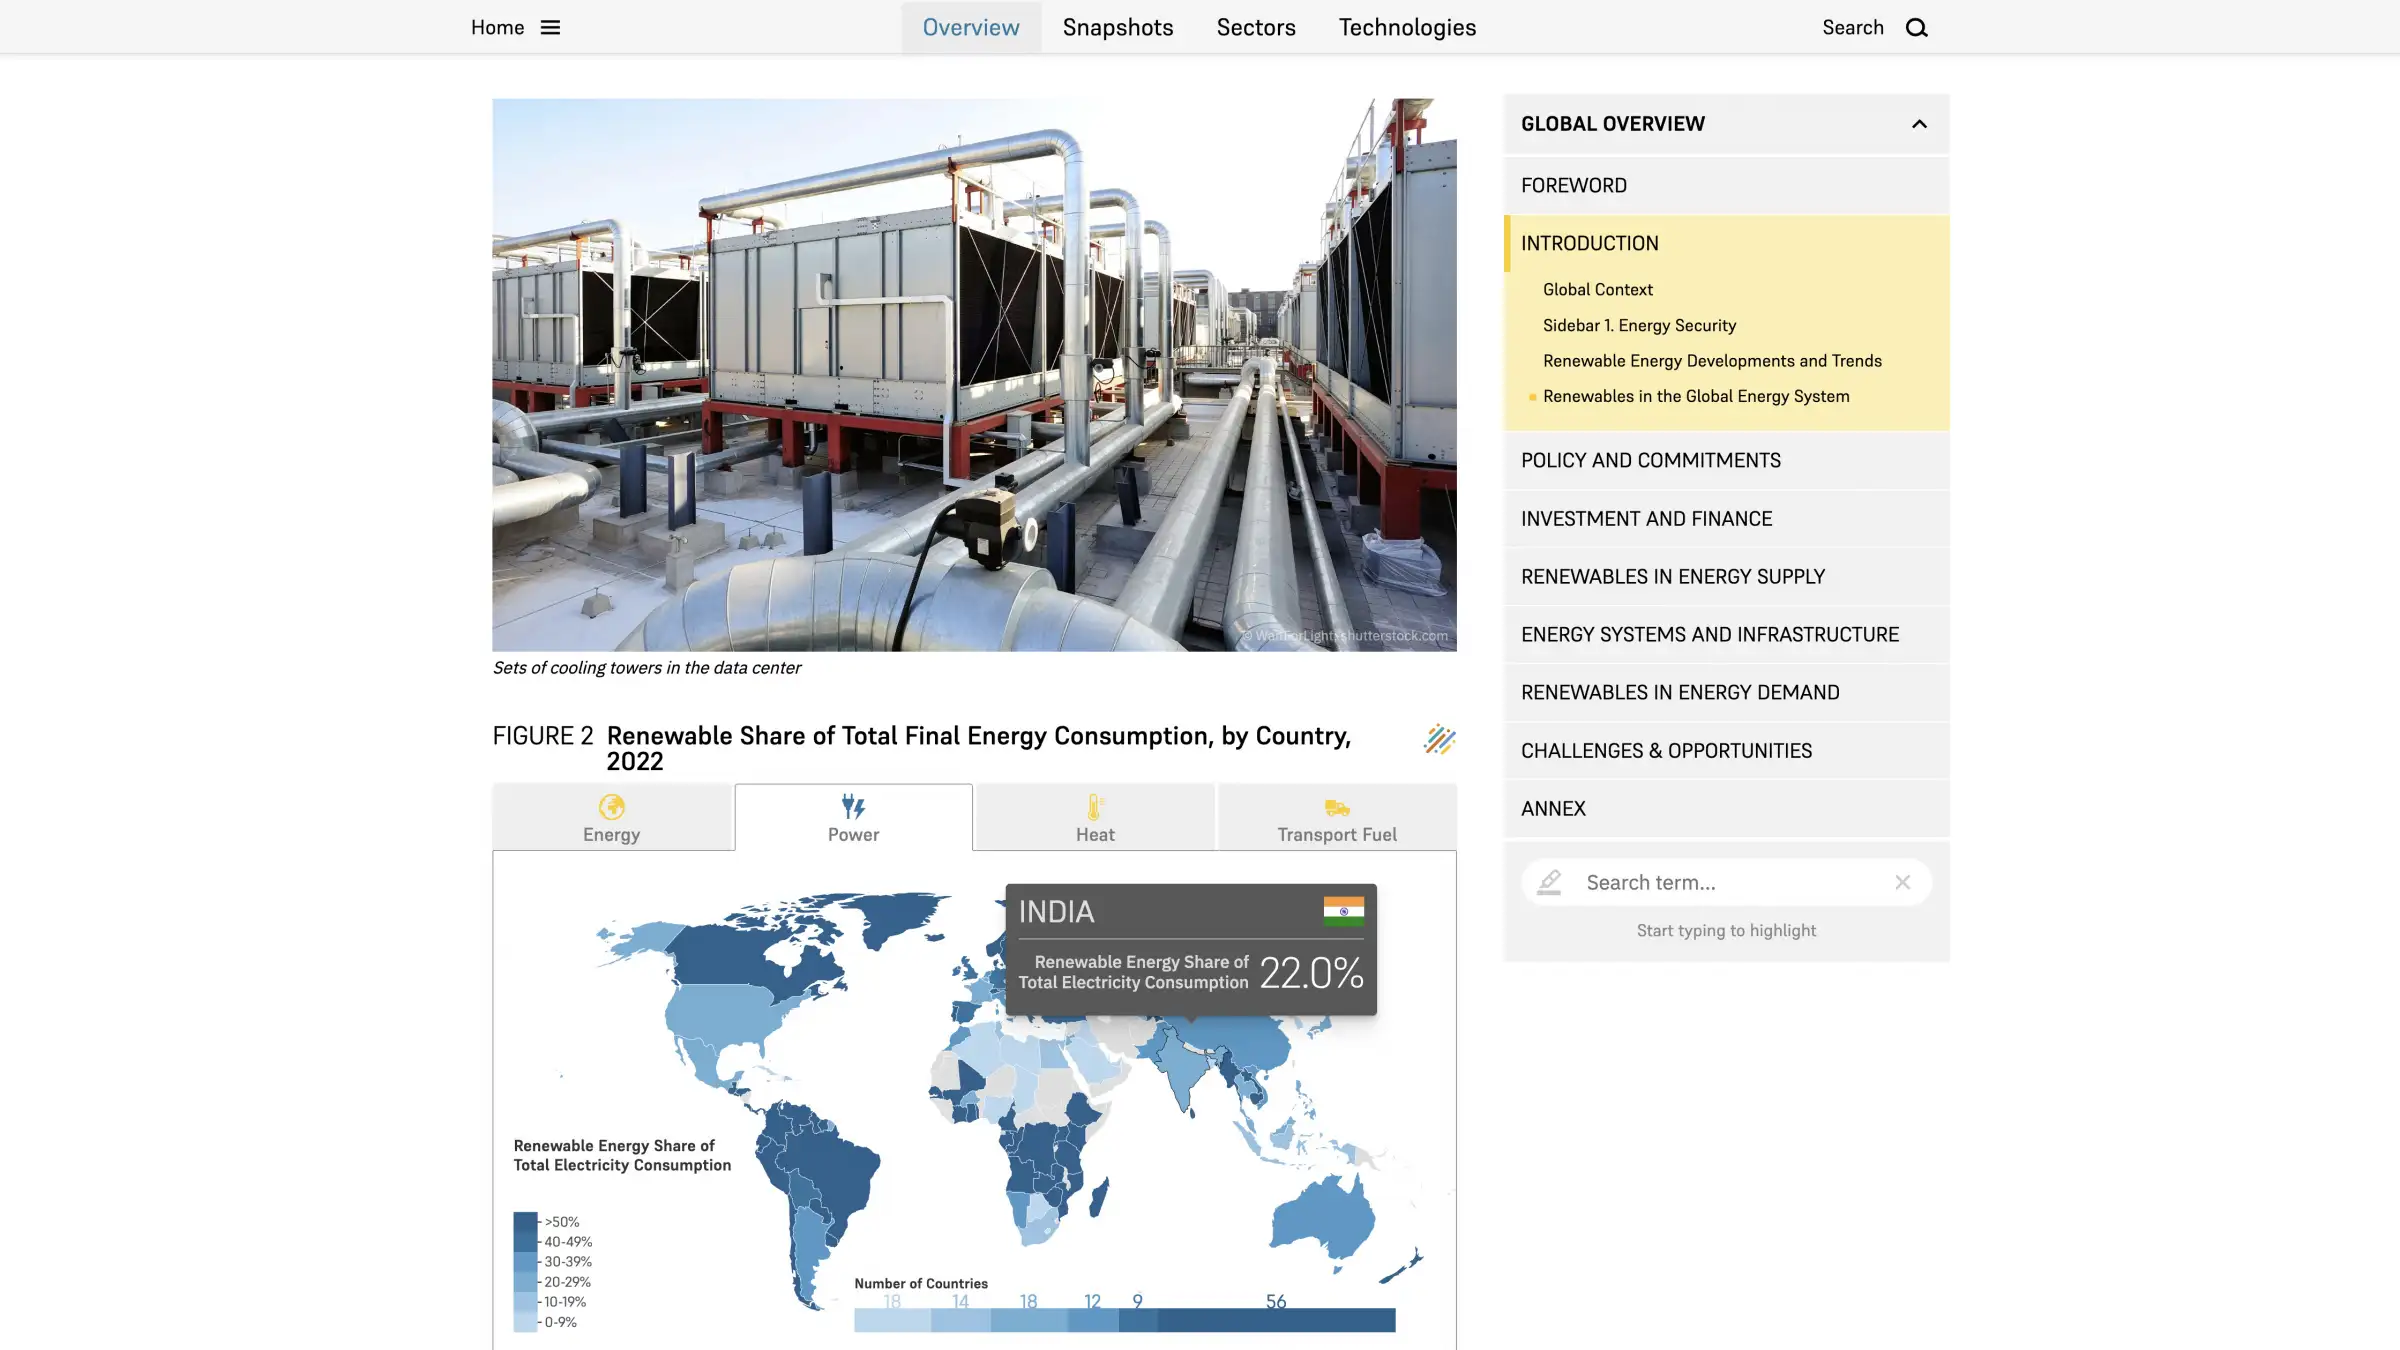Open the Technologies menu tab
2400x1350 pixels.
tap(1407, 27)
